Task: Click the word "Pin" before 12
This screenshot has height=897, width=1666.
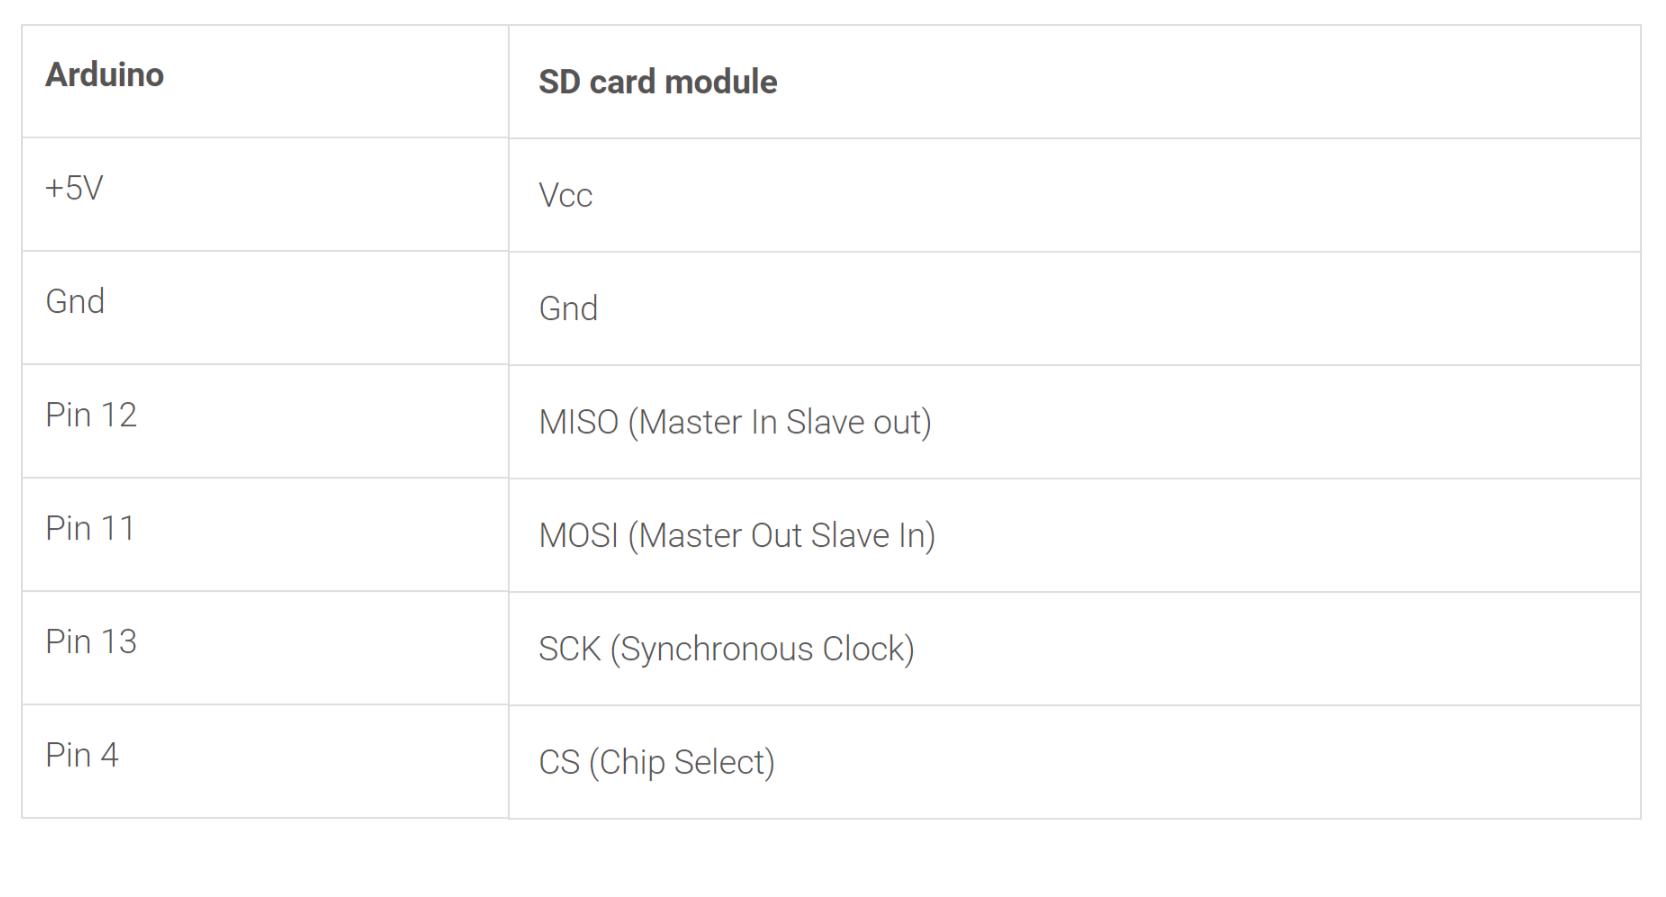Action: 68,415
